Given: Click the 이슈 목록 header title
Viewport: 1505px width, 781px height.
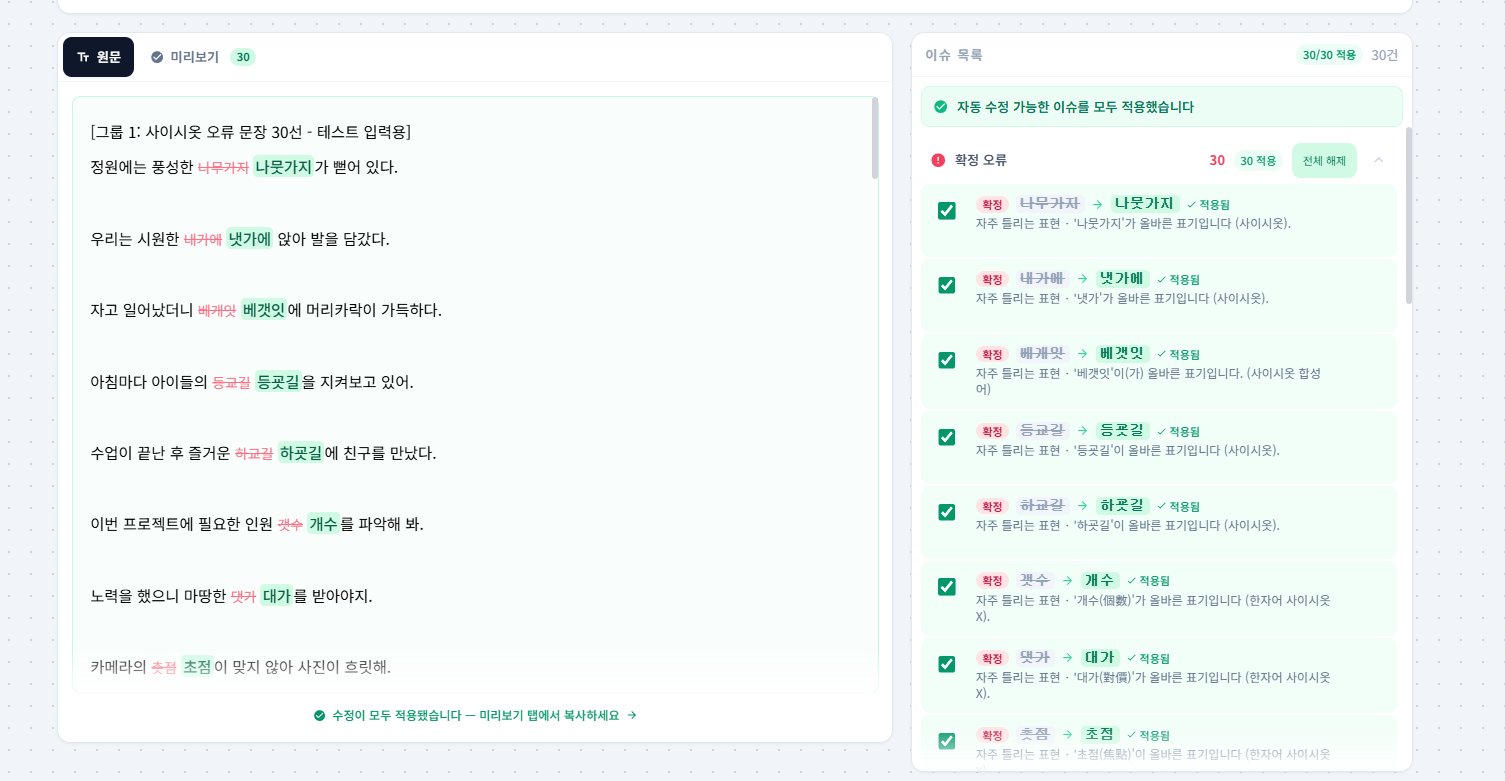Looking at the screenshot, I should pos(953,55).
